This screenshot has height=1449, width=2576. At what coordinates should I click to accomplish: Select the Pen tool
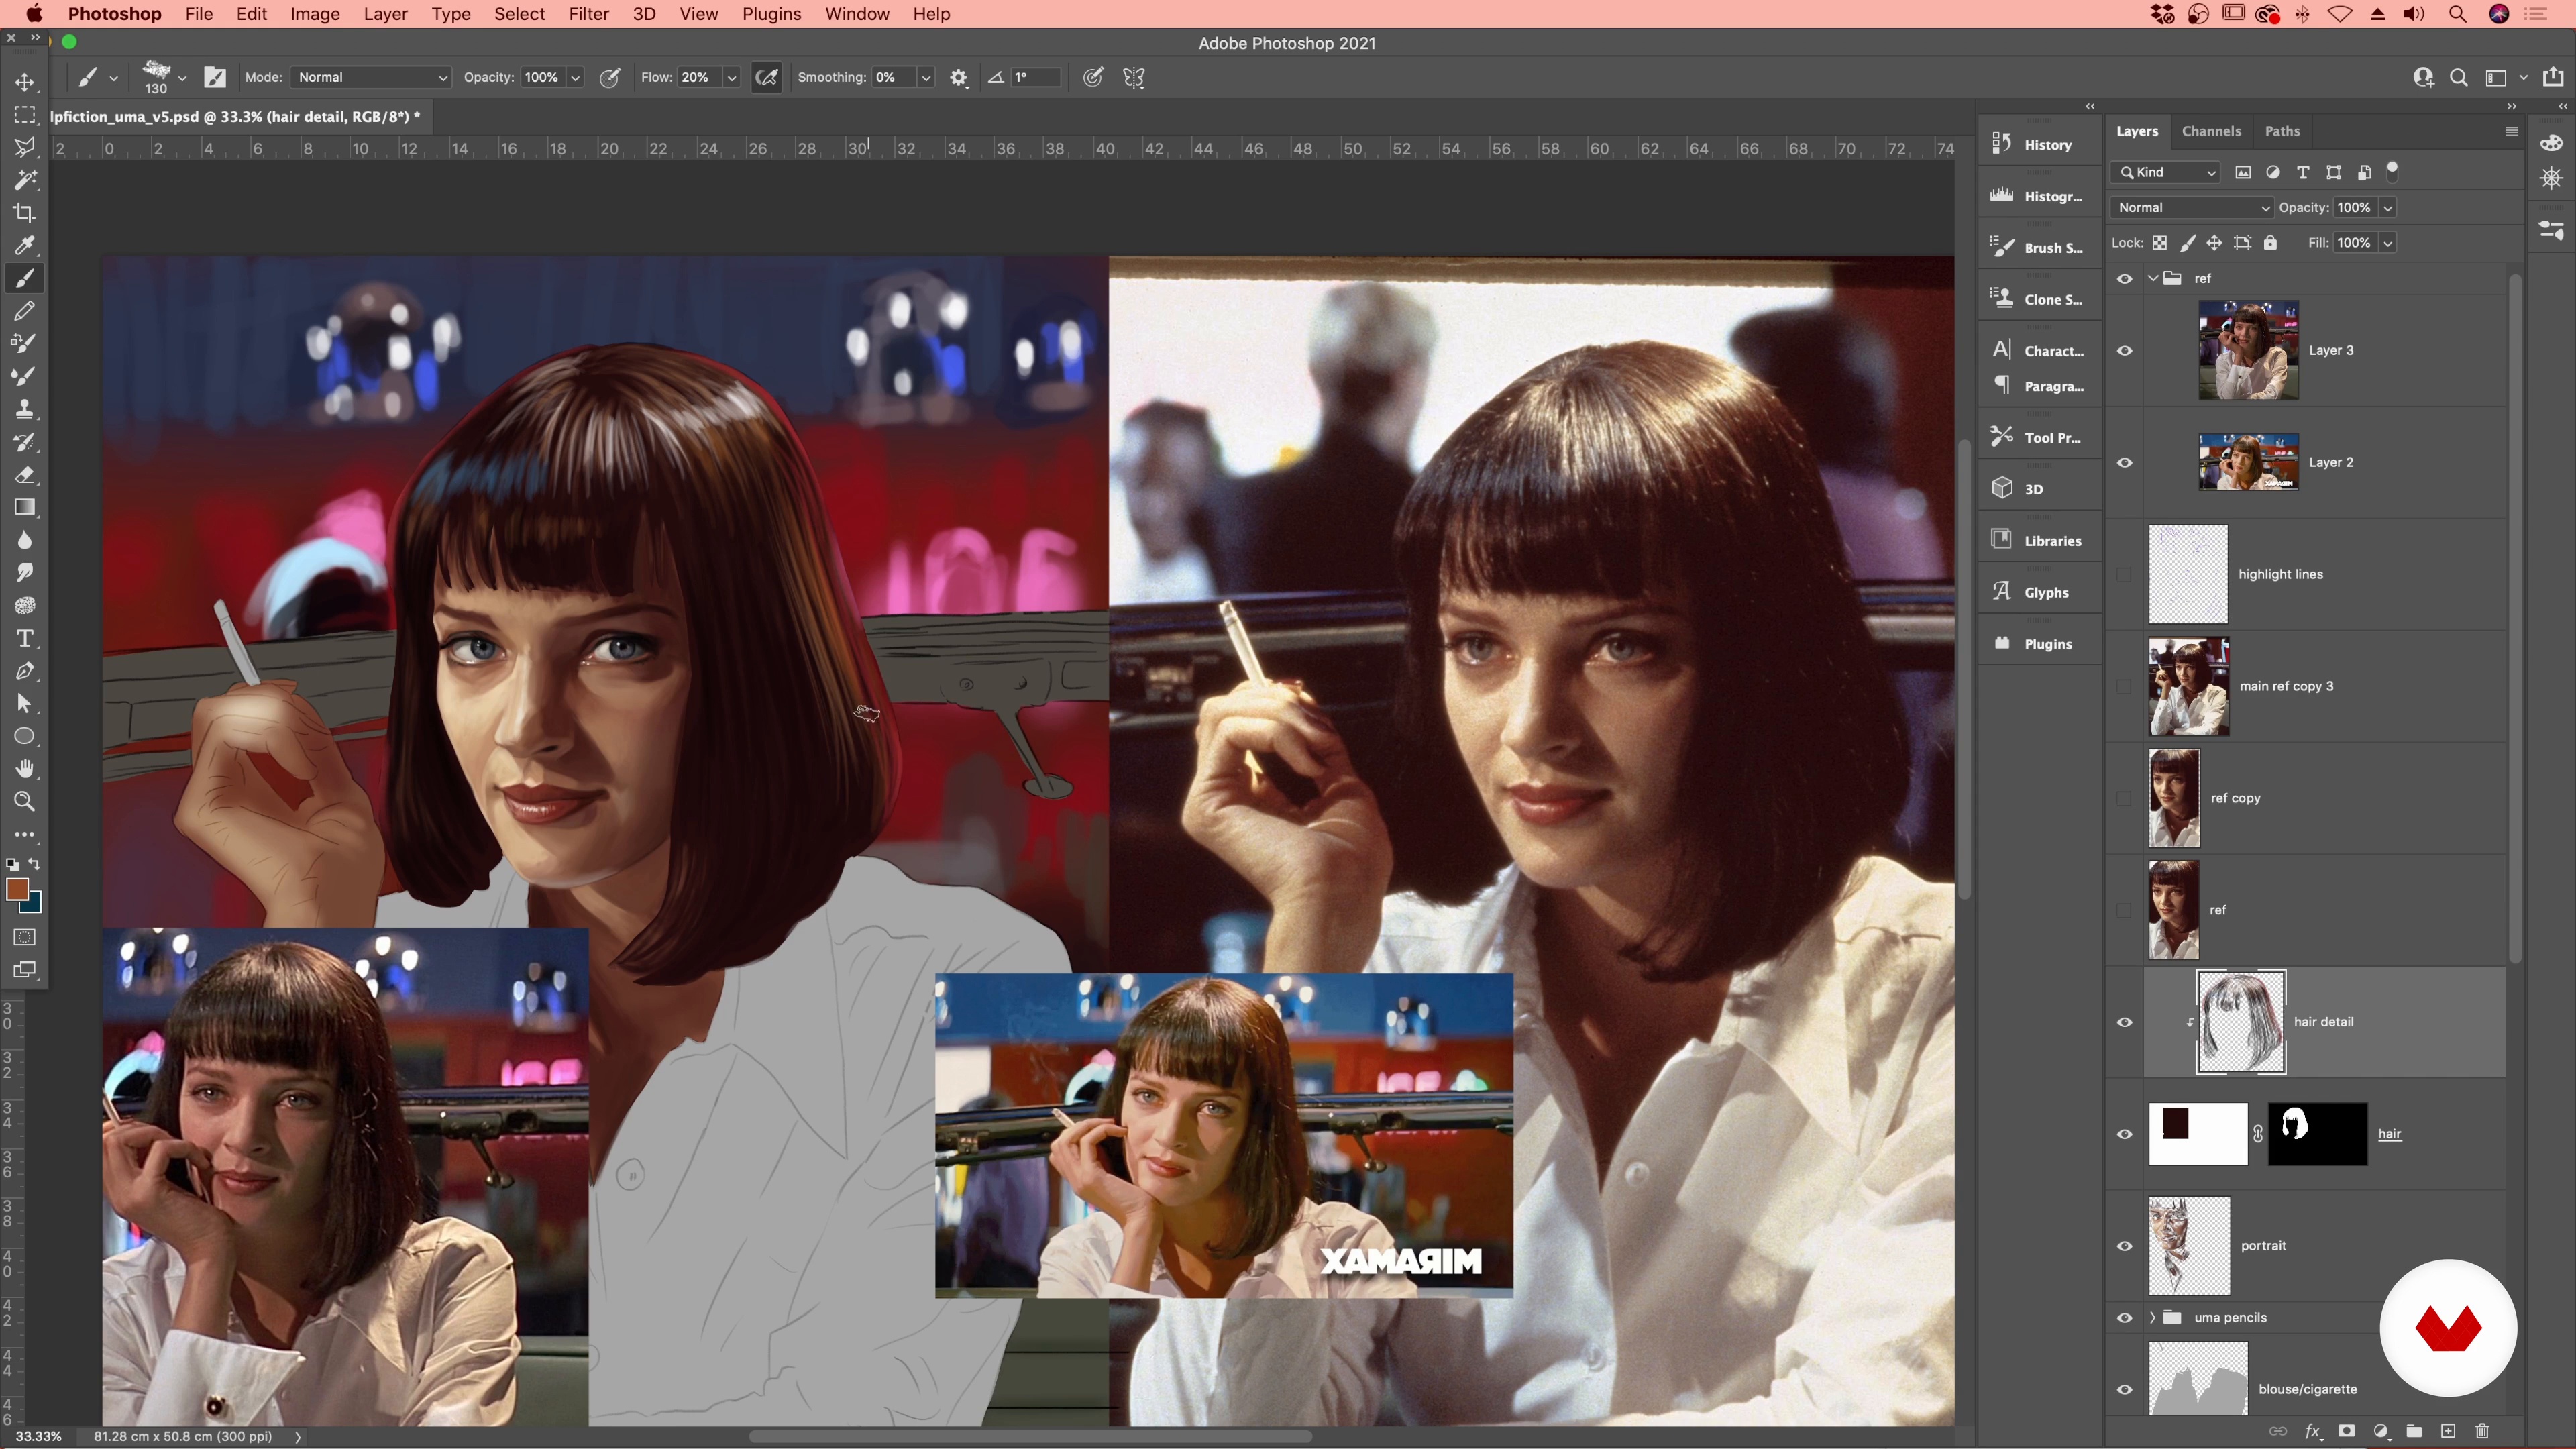(25, 671)
